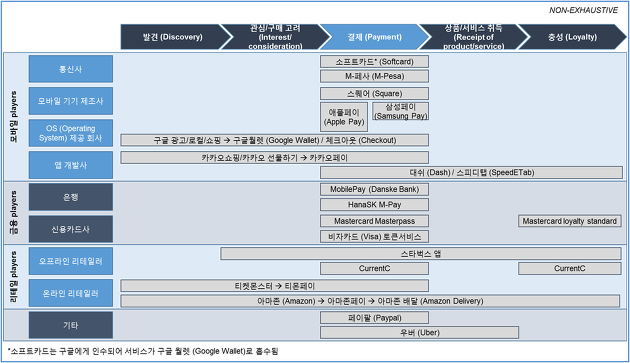
Task: Click the 소프트카드 (Softcard) box
Action: click(374, 62)
